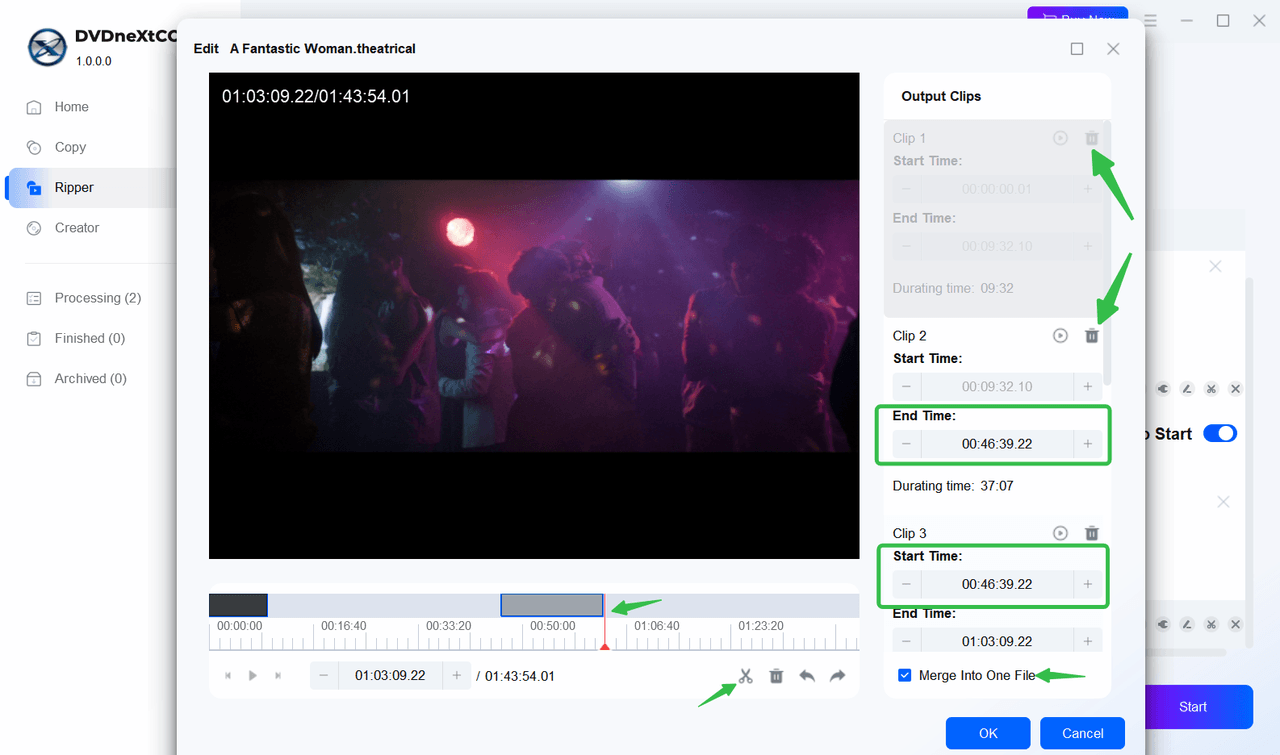This screenshot has height=755, width=1280.
Task: Open the hamburger menu in main window
Action: 1150,20
